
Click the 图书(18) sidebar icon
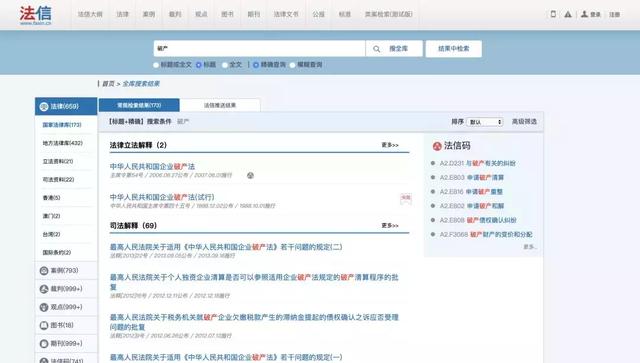(x=44, y=325)
